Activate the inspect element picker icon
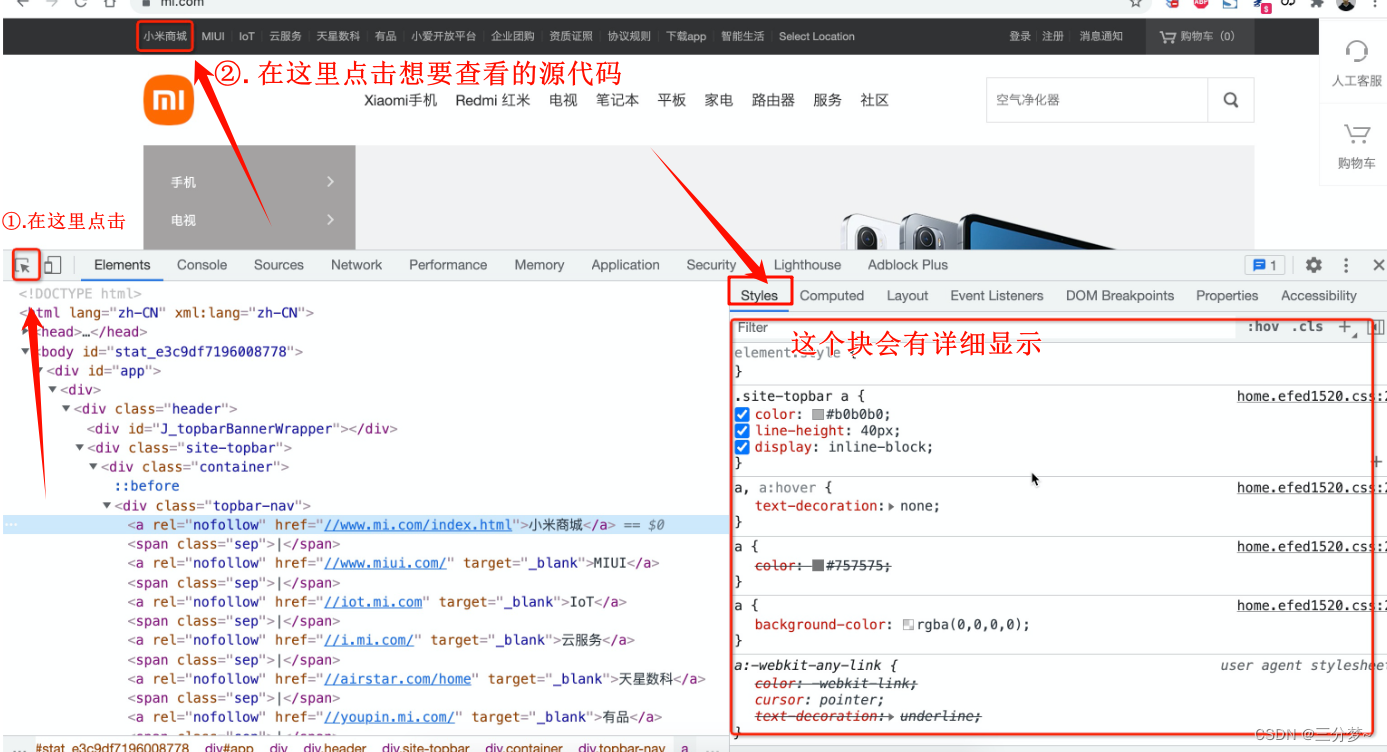Image resolution: width=1387 pixels, height=752 pixels. tap(24, 265)
